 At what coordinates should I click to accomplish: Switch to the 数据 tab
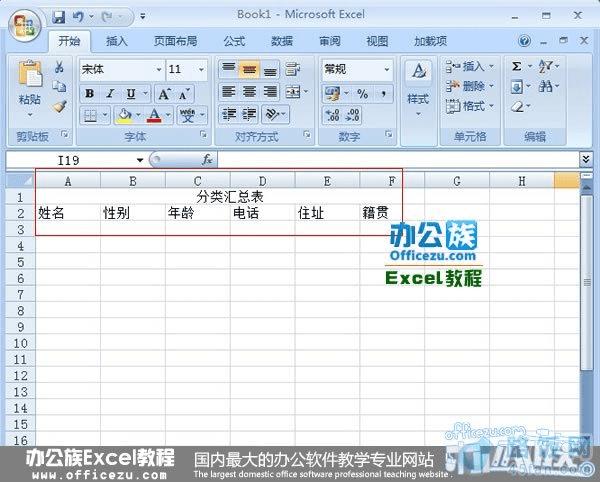[x=282, y=41]
